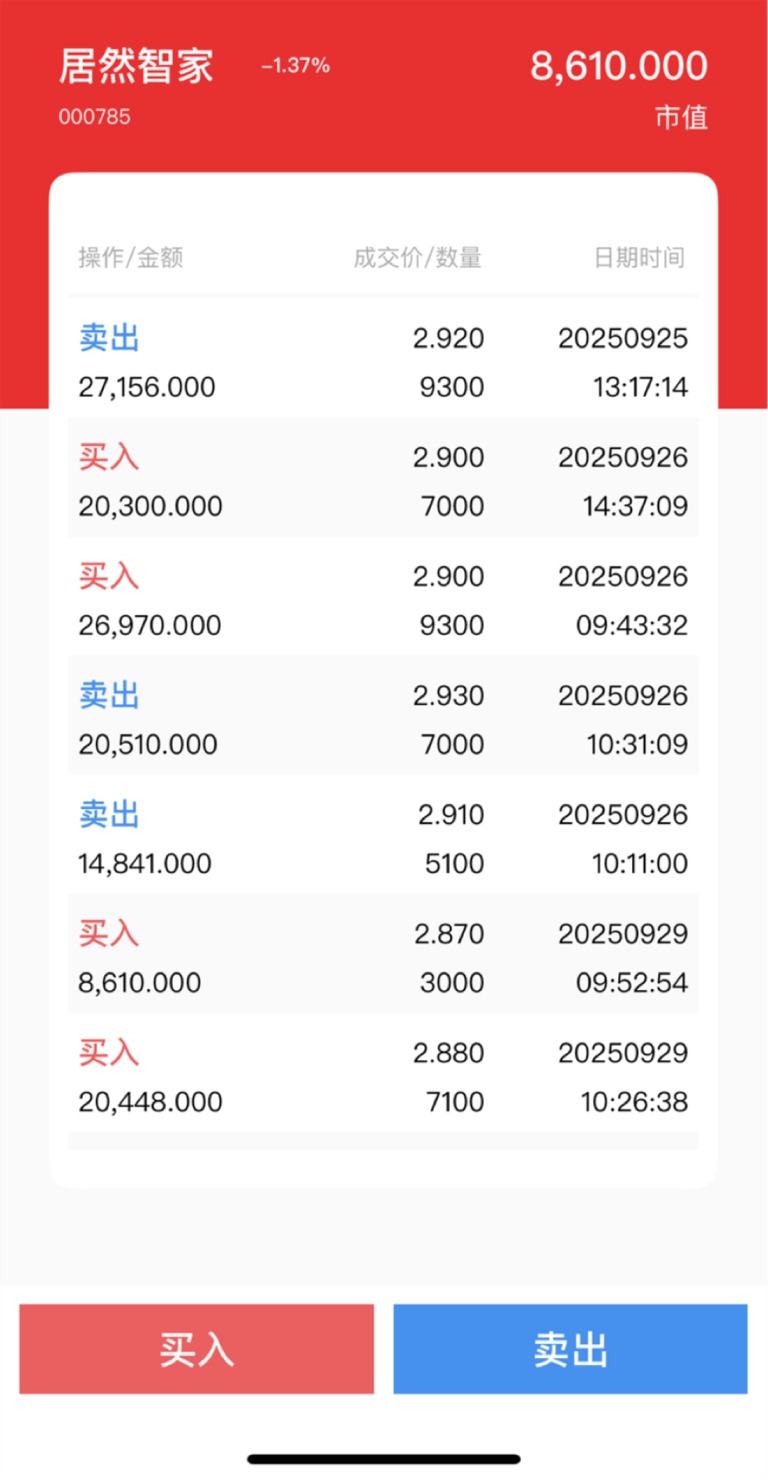This screenshot has width=768, height=1480.
Task: Tap the 2.870 trade price
Action: pos(448,934)
